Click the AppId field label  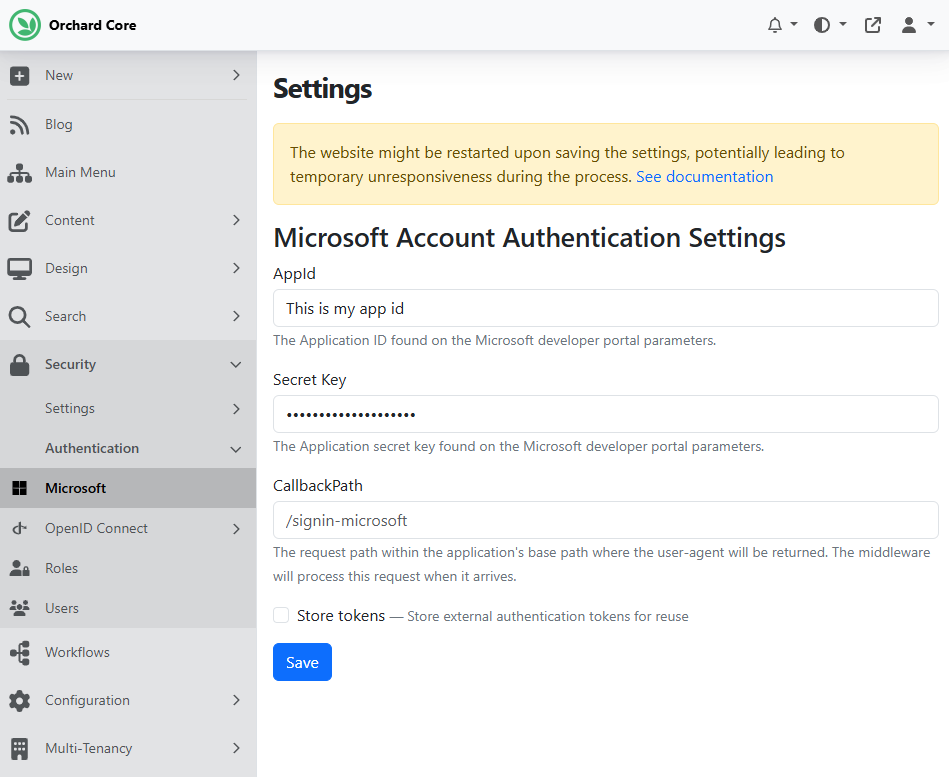tap(294, 274)
